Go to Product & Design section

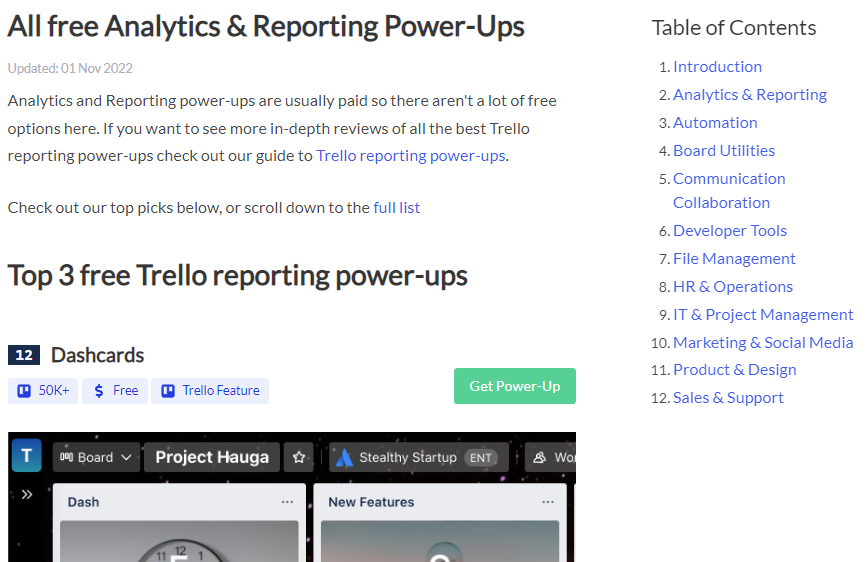[735, 370]
